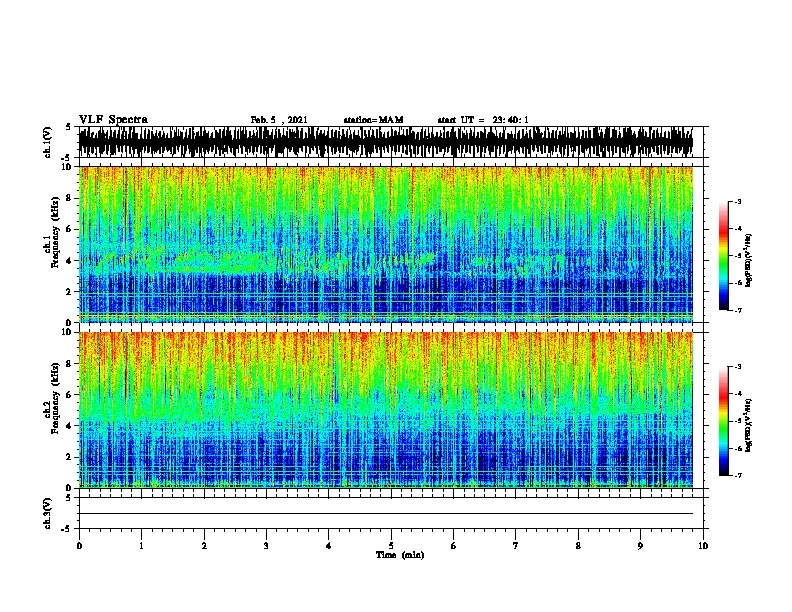Click the '10' tick on time axis
792x612 pixels.
click(703, 546)
